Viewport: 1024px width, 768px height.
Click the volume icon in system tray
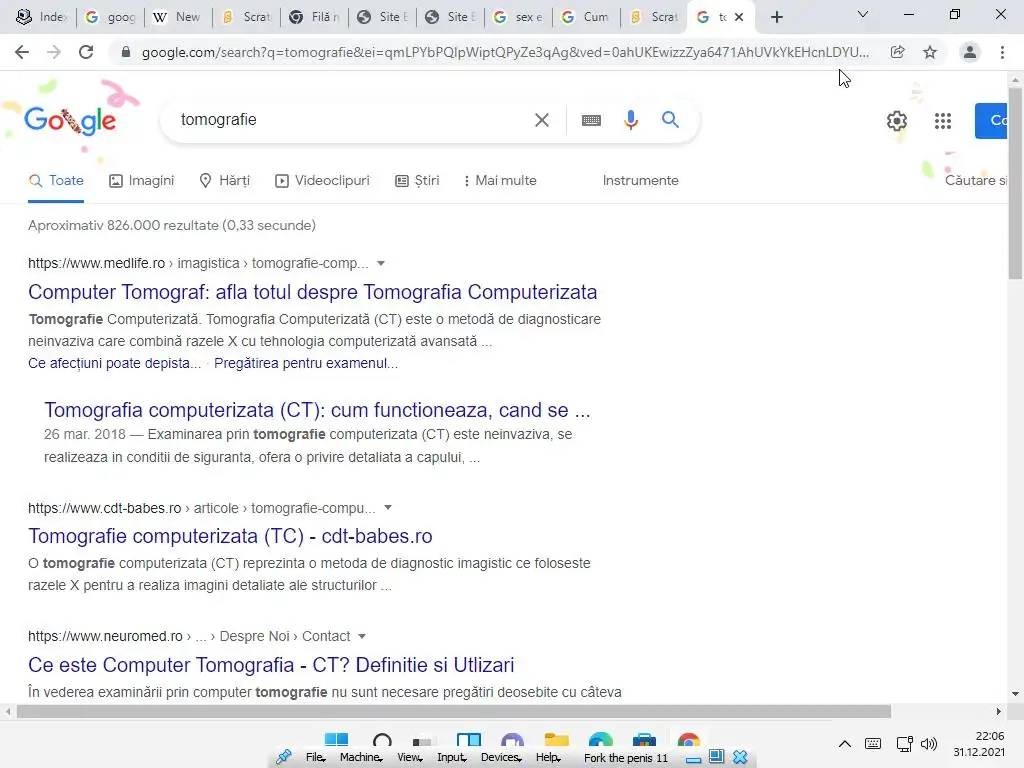(929, 744)
